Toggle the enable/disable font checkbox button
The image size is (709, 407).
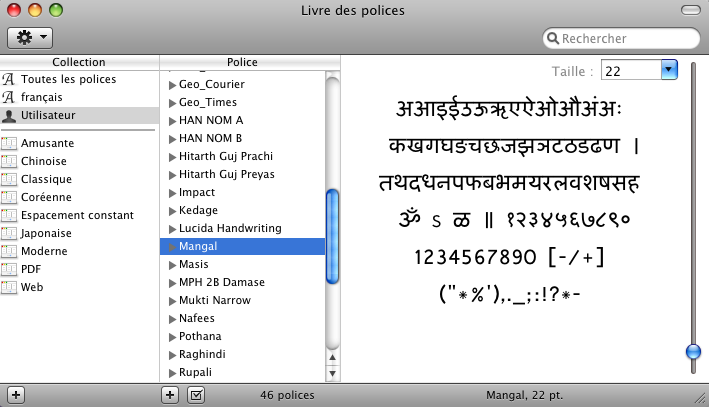(196, 394)
